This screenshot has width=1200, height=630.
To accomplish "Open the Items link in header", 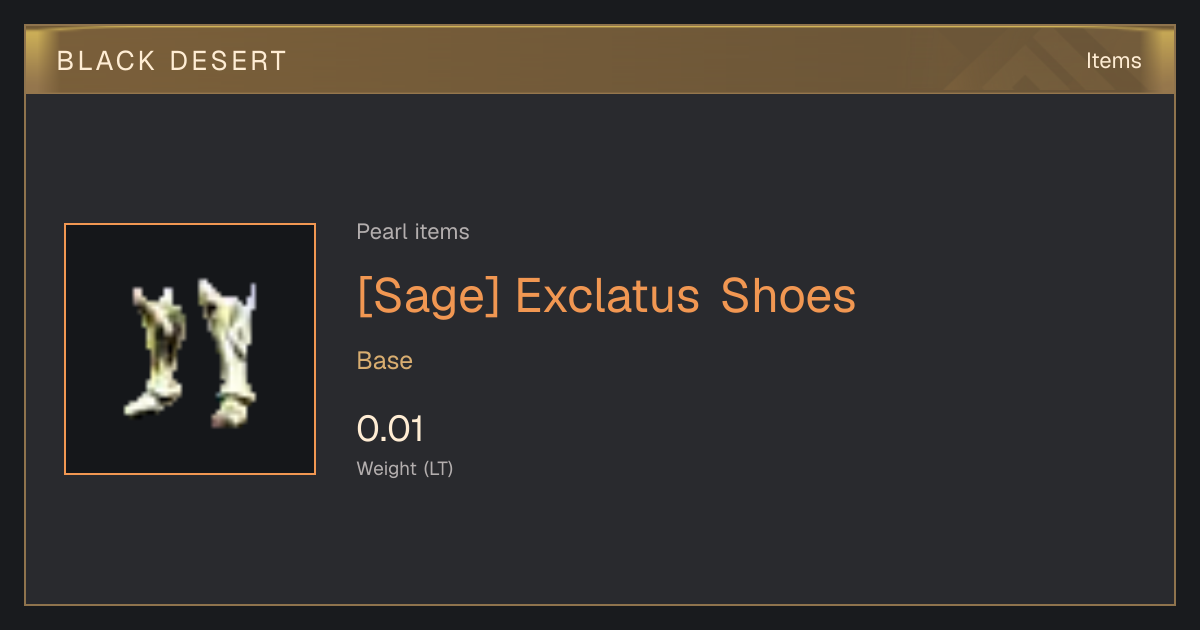I will [1113, 60].
